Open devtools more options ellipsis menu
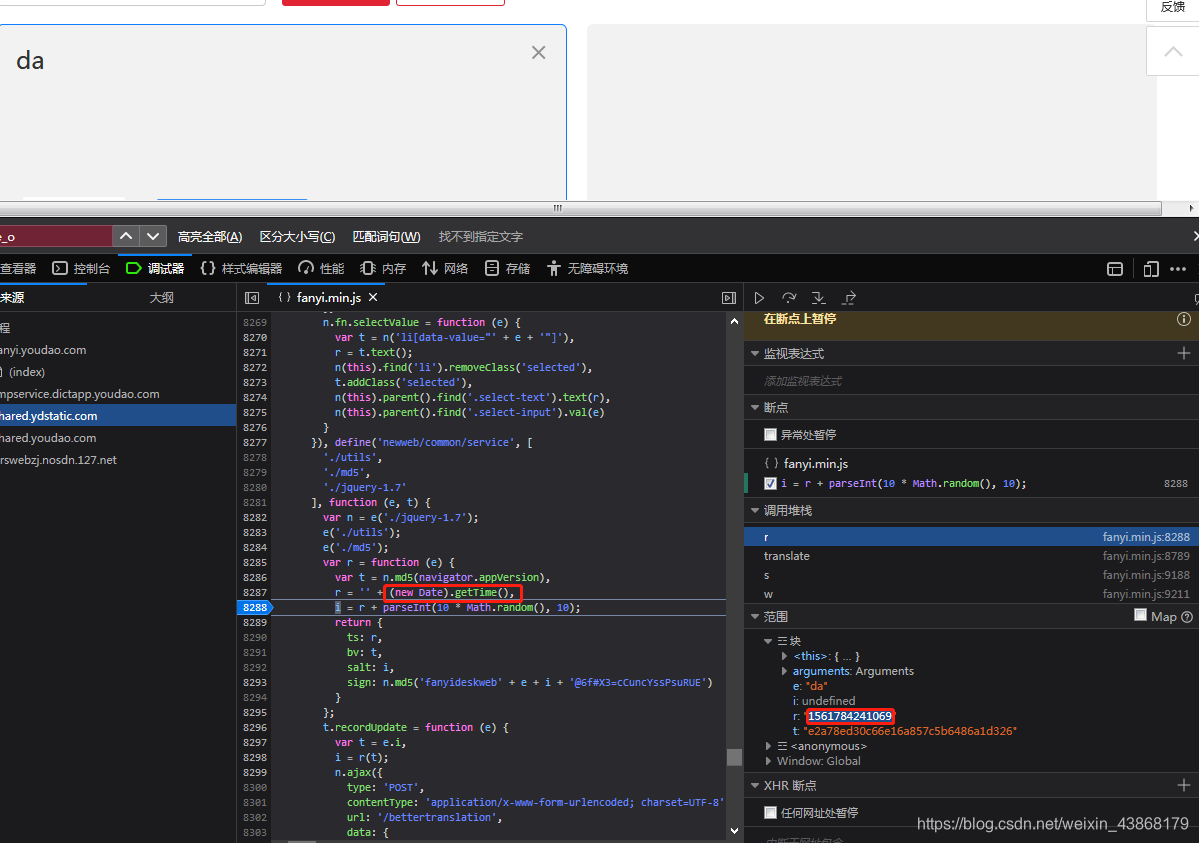The height and width of the screenshot is (843, 1199). coord(1178,269)
